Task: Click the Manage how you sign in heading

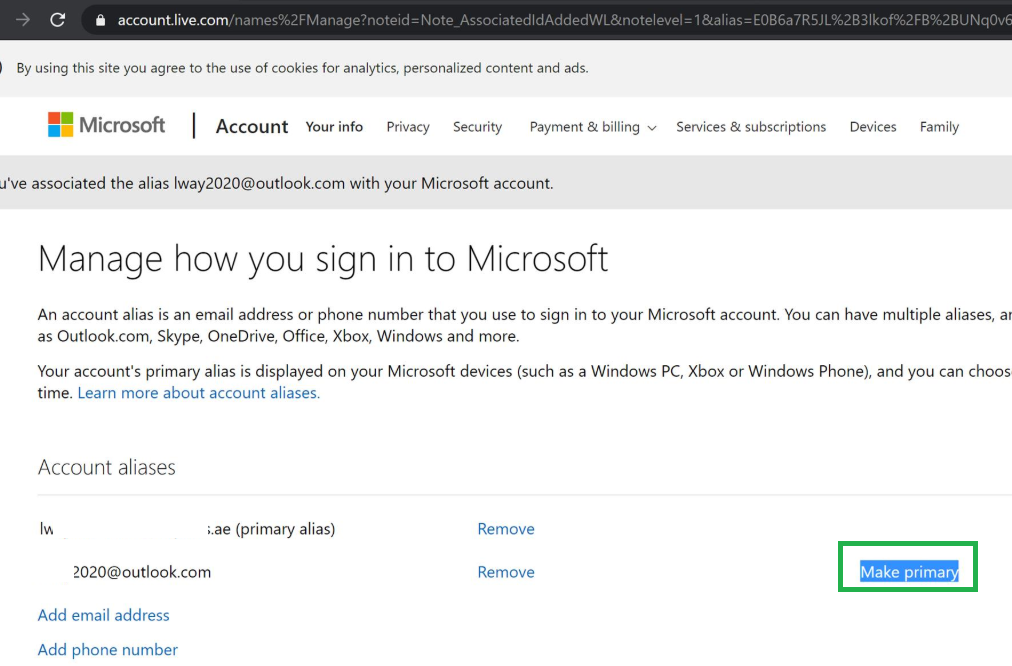Action: point(323,259)
